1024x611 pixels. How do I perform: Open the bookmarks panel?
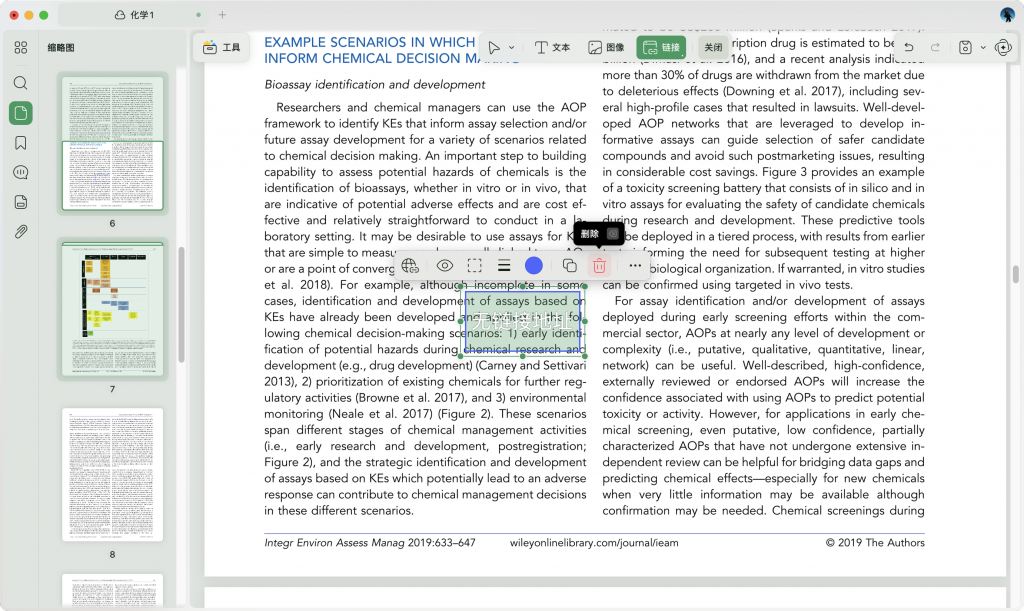[21, 143]
